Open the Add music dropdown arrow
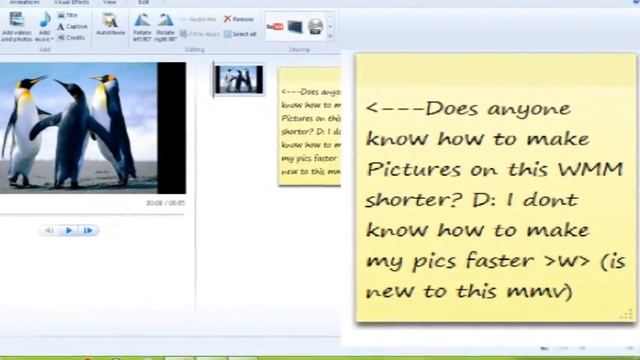Viewport: 640px width, 360px height. point(51,39)
